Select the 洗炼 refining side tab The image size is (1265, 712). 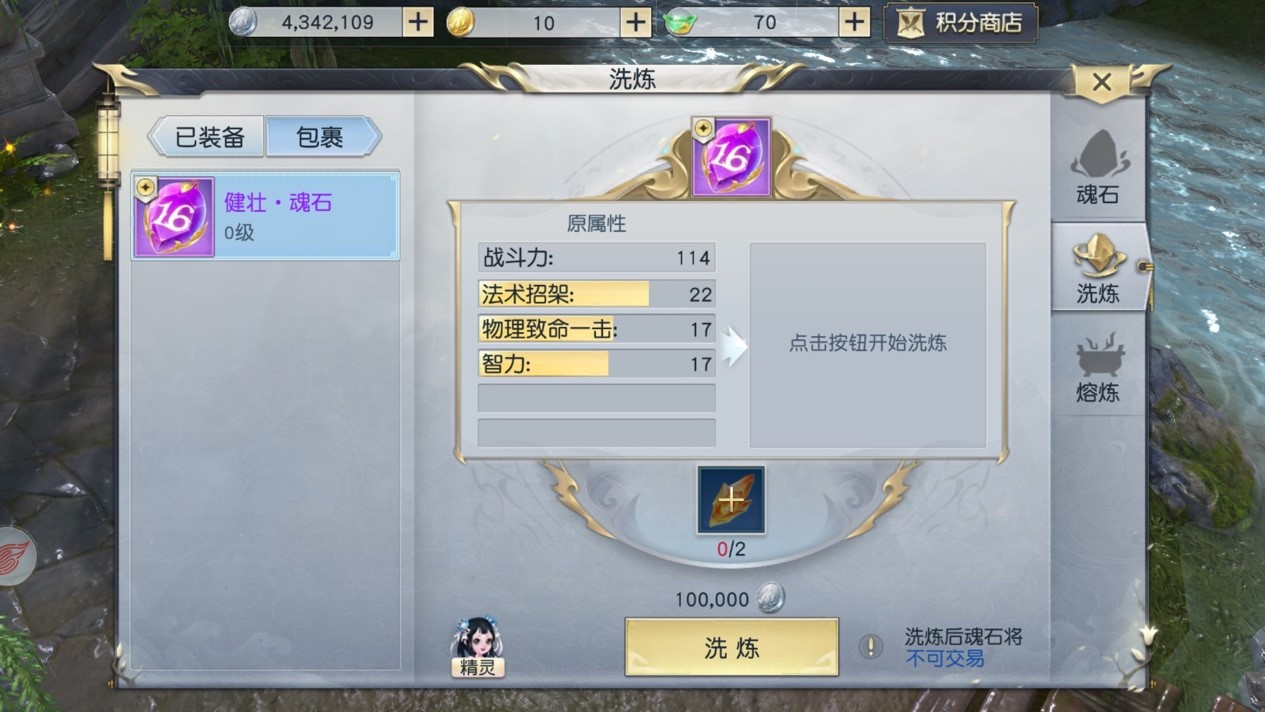(1097, 267)
